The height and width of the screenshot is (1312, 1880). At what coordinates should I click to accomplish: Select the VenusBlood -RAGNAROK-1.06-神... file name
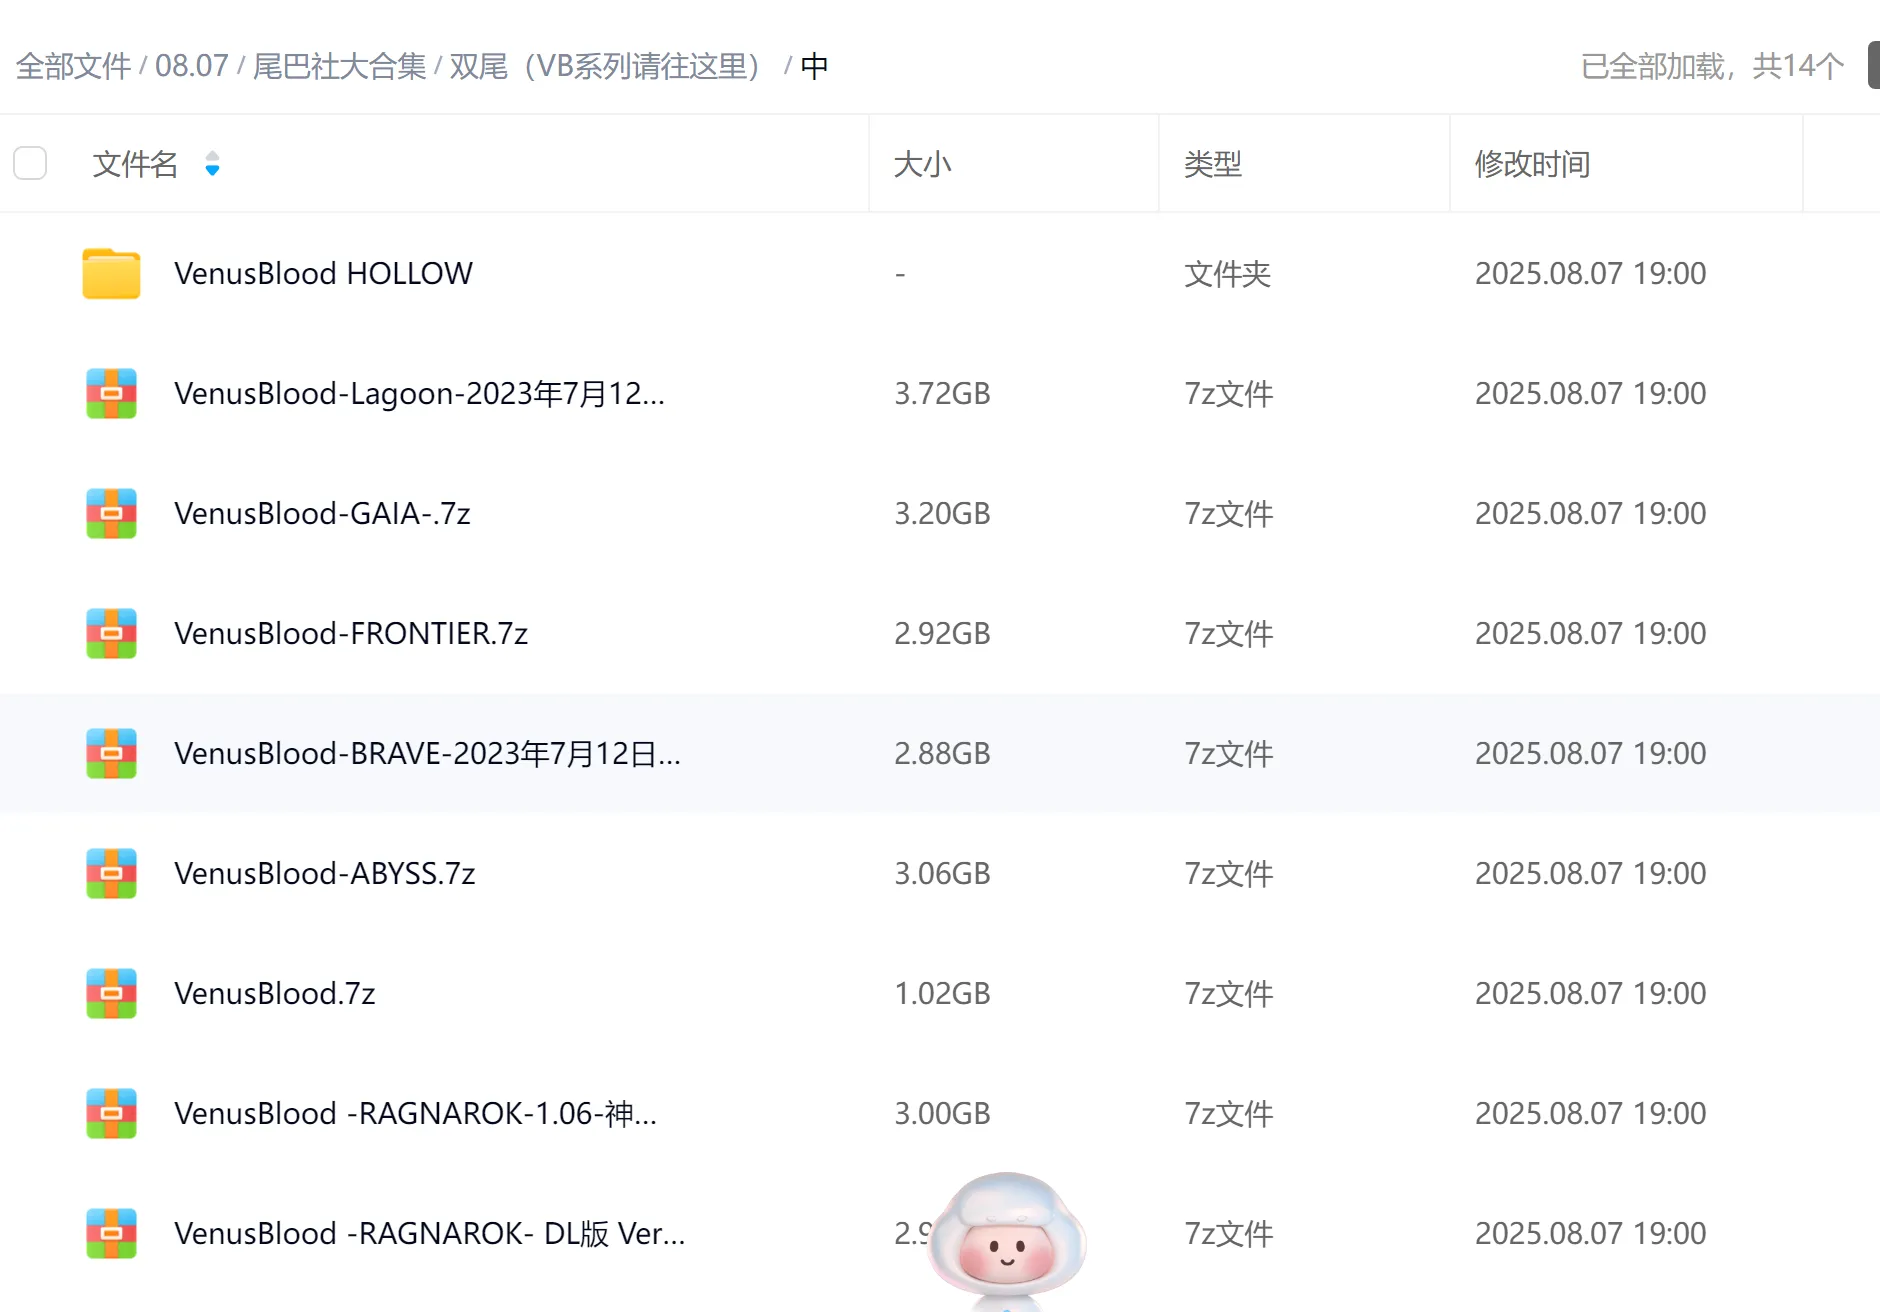pyautogui.click(x=416, y=1113)
